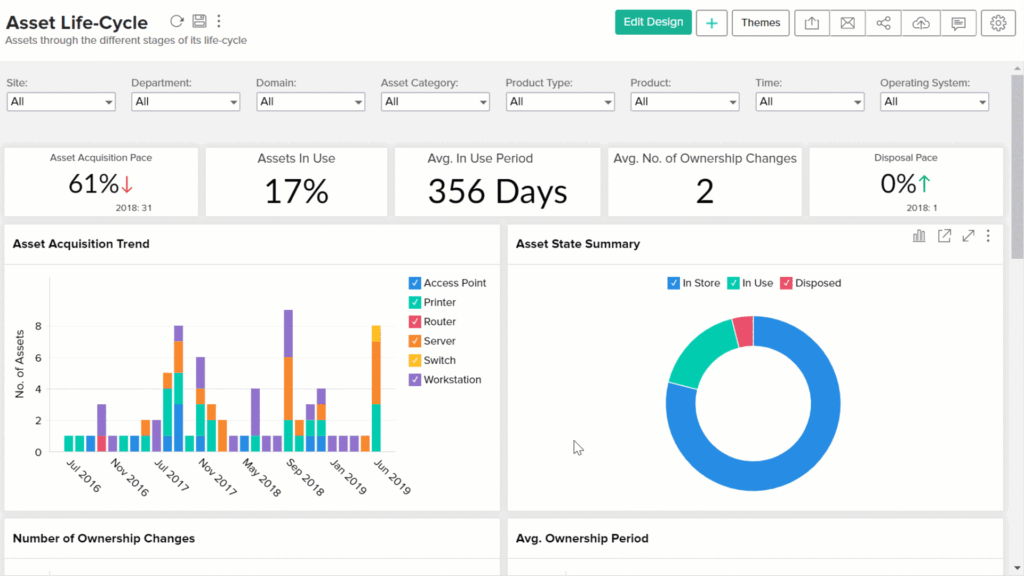The width and height of the screenshot is (1024, 576).
Task: Open the Operating System filter dropdown
Action: 933,101
